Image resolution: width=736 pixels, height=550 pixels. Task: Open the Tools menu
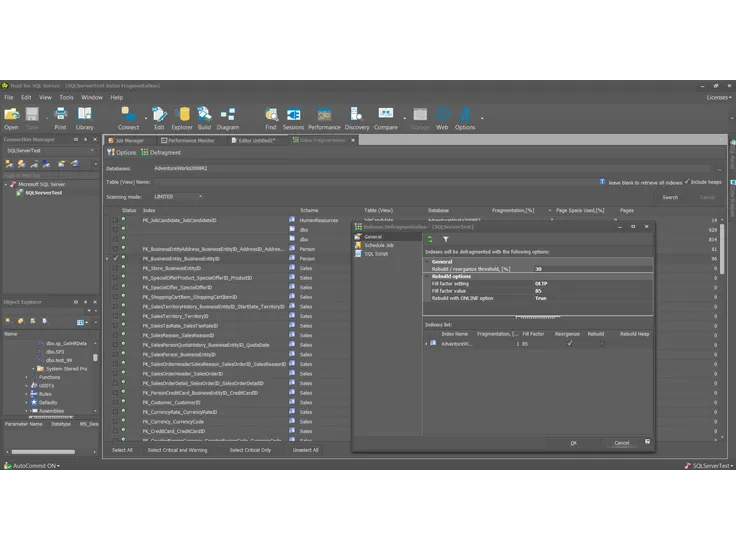(66, 98)
